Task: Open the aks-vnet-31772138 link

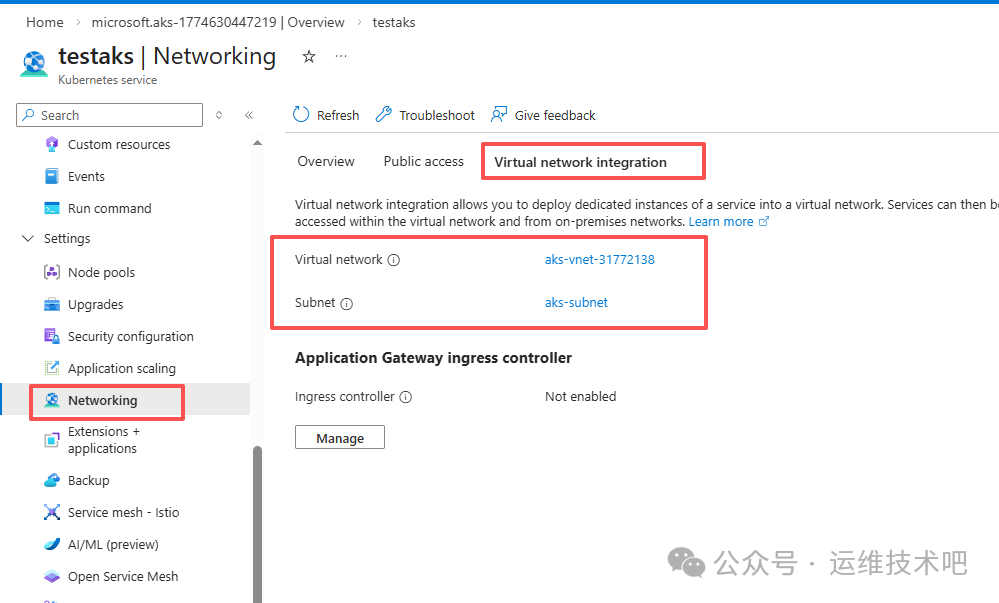Action: (x=599, y=259)
